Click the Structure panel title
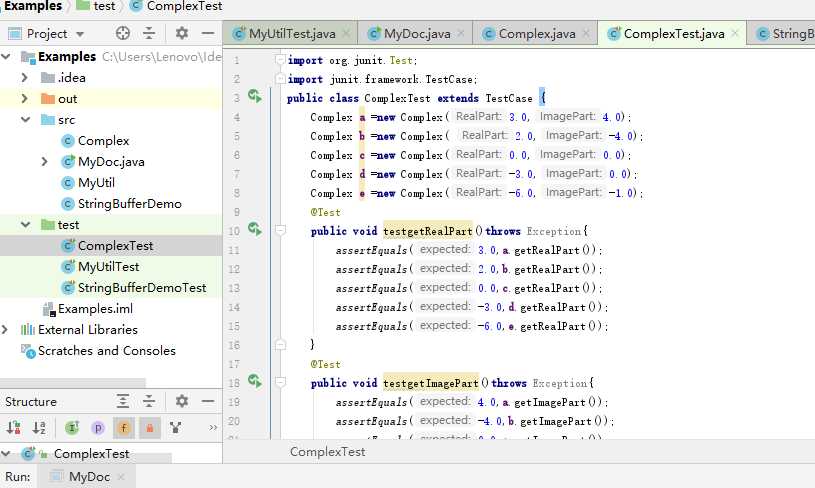Screen dimensions: 815x488 pyautogui.click(x=31, y=402)
